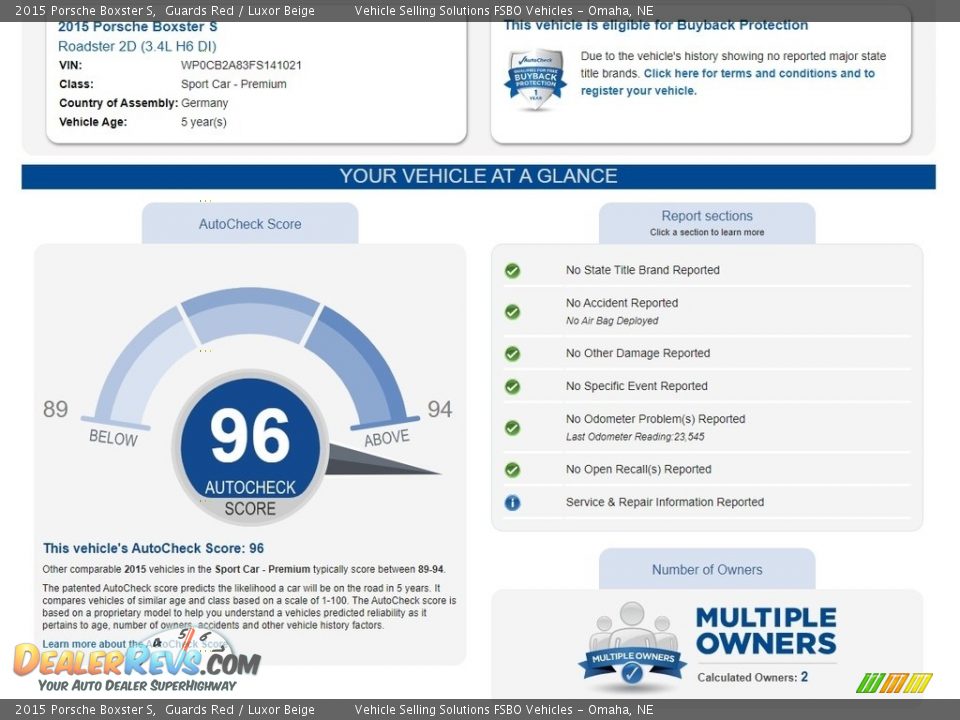Open Learn more about the AutoCheck Score link

[135, 644]
